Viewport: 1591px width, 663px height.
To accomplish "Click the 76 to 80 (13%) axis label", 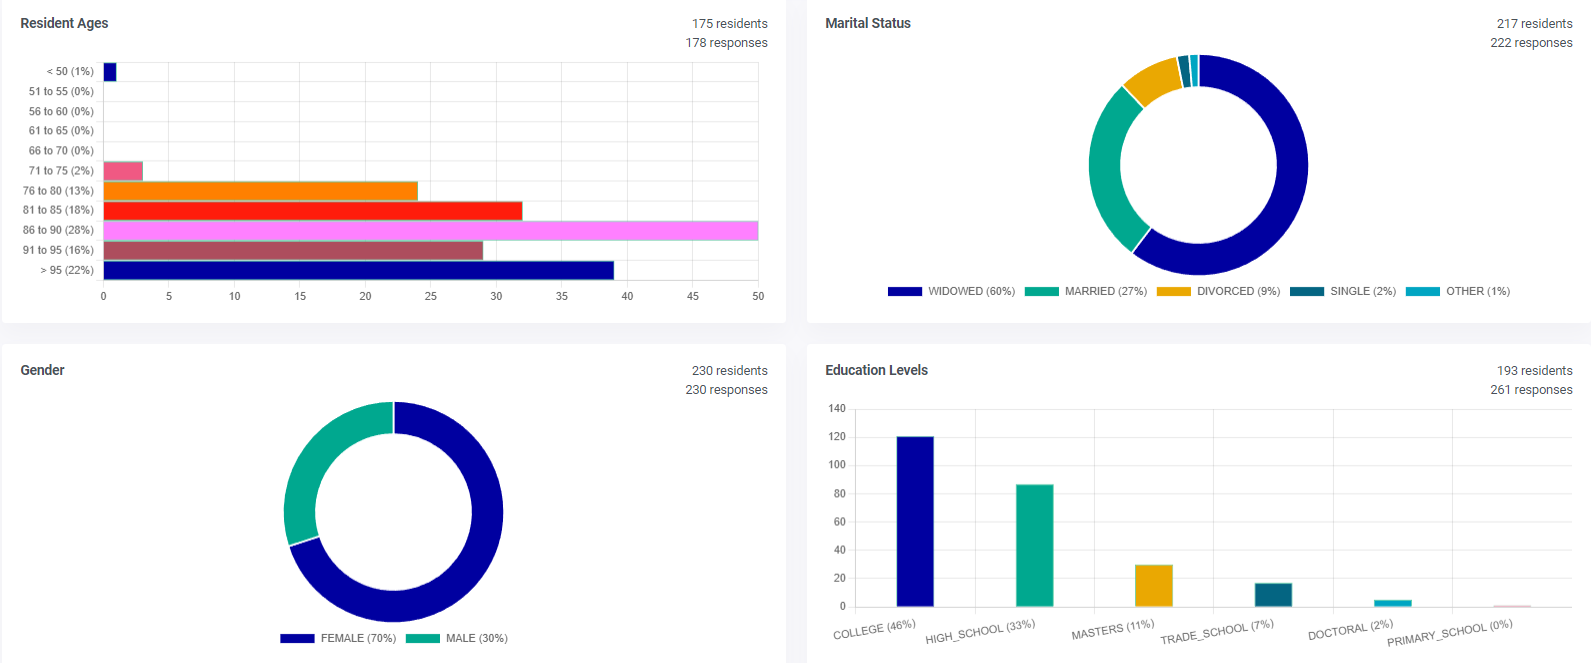I will coord(58,191).
